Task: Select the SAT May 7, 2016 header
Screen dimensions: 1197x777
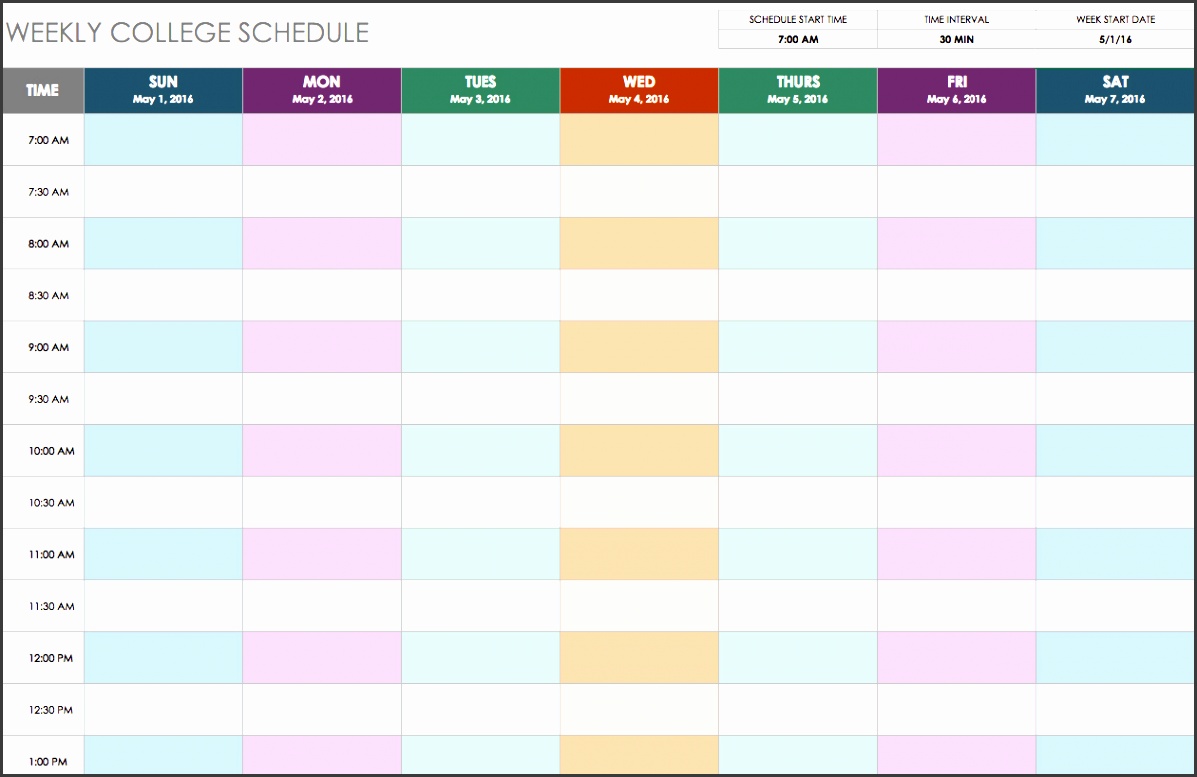Action: point(1115,90)
